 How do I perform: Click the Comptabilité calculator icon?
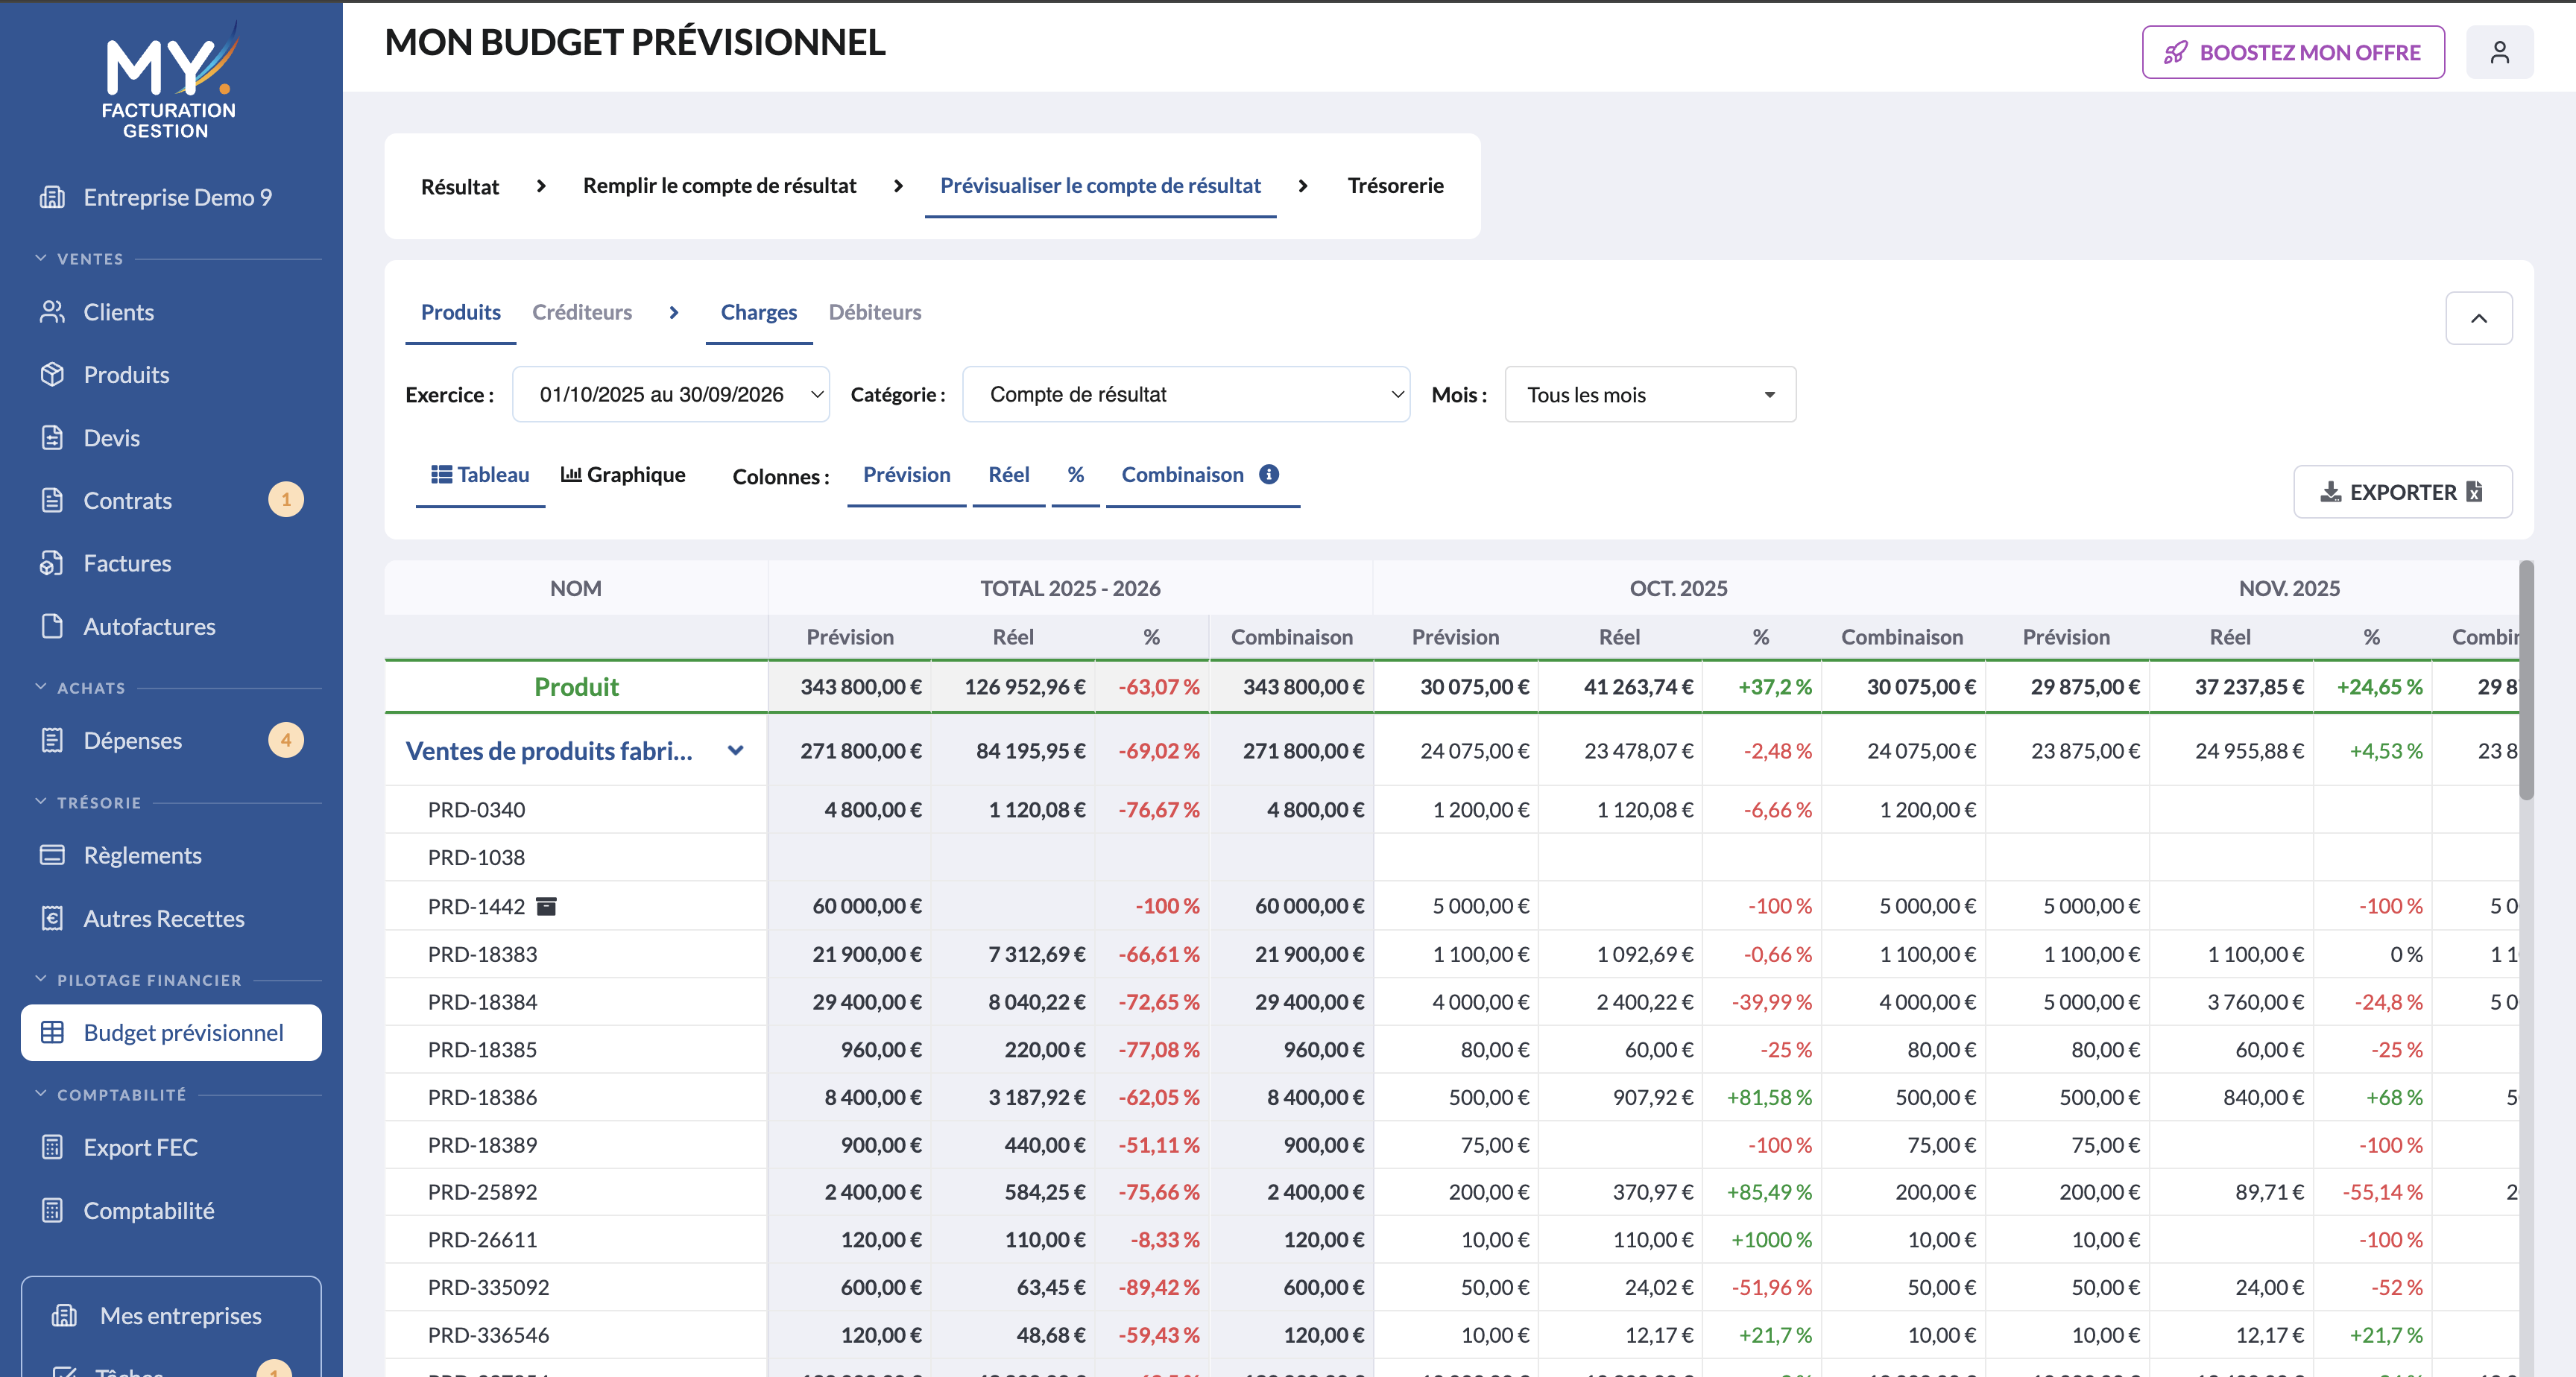(x=52, y=1210)
